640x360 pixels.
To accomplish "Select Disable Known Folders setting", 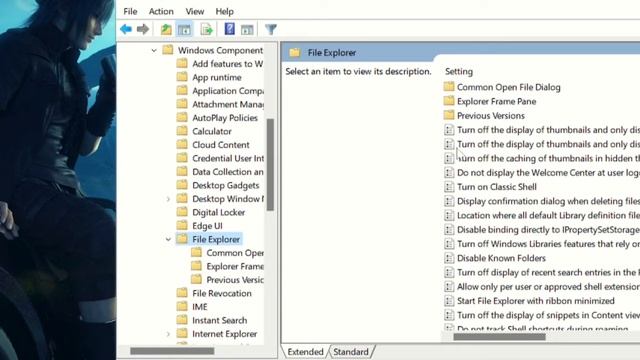I will click(495, 258).
